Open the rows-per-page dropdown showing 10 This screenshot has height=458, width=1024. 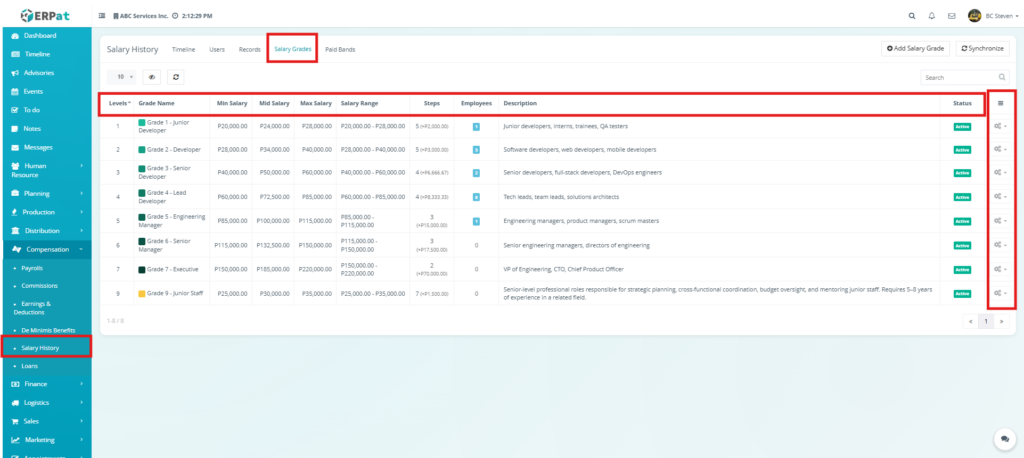(124, 76)
